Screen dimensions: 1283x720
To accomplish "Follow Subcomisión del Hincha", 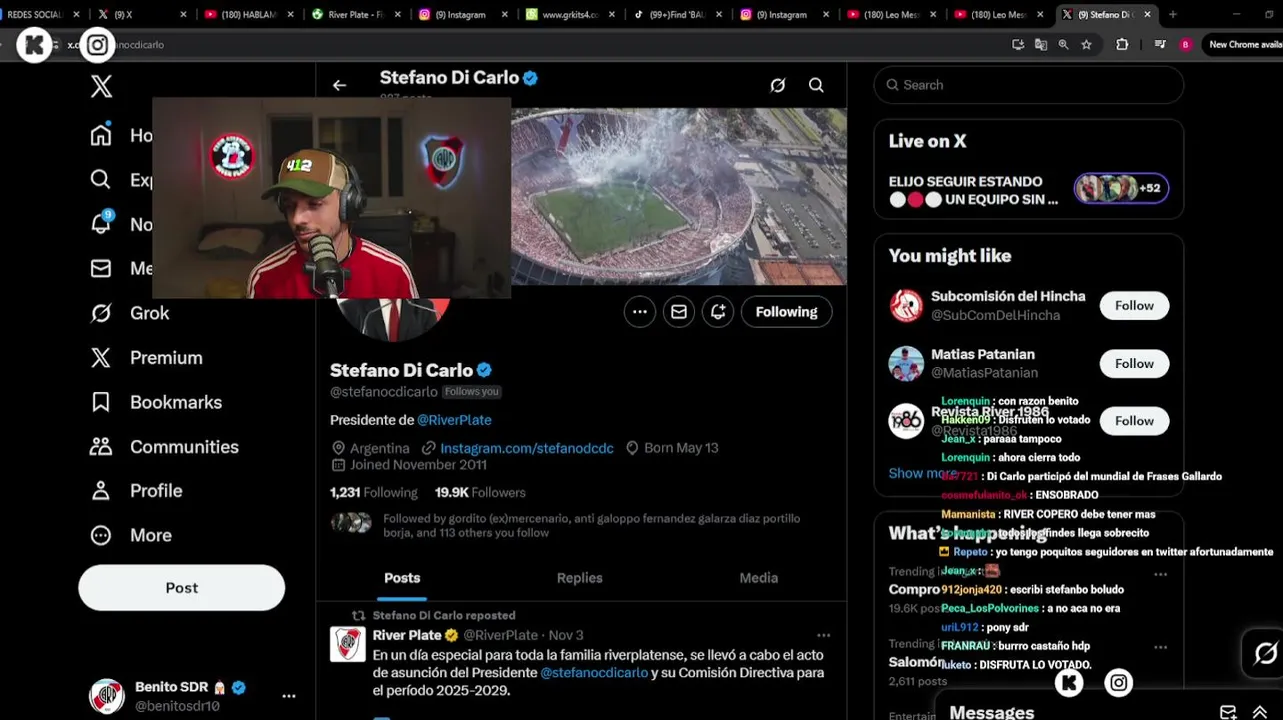I will coord(1134,306).
